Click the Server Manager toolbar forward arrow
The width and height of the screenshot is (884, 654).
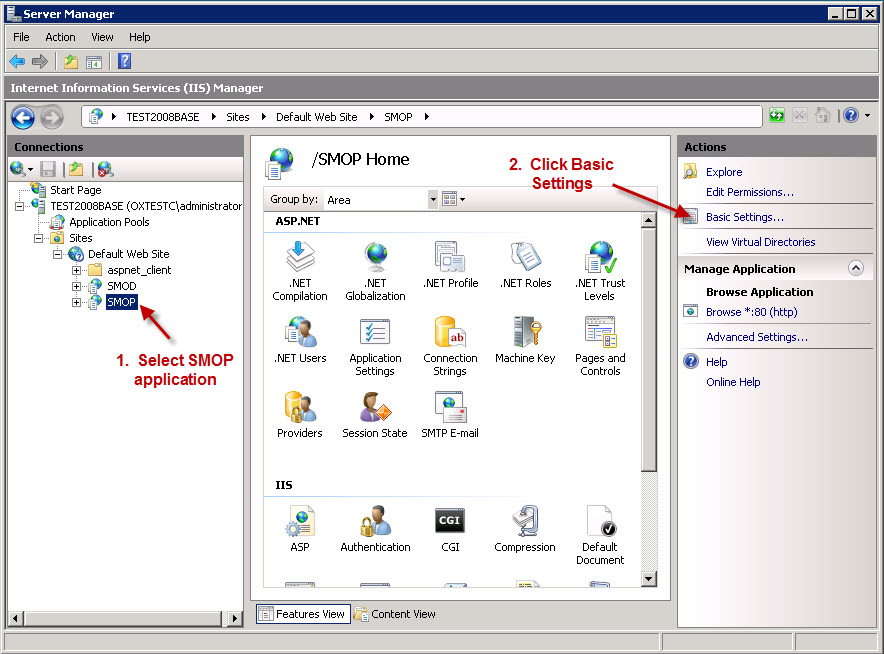(x=39, y=61)
